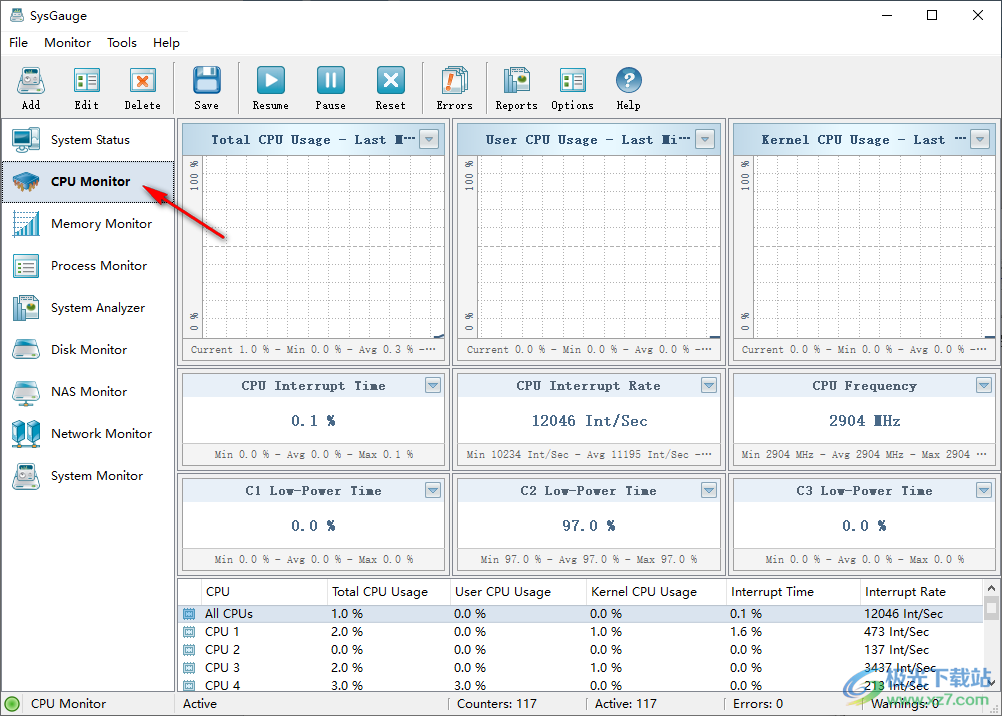Click the CPU 2 row icon
This screenshot has height=716, width=1002.
pos(189,650)
